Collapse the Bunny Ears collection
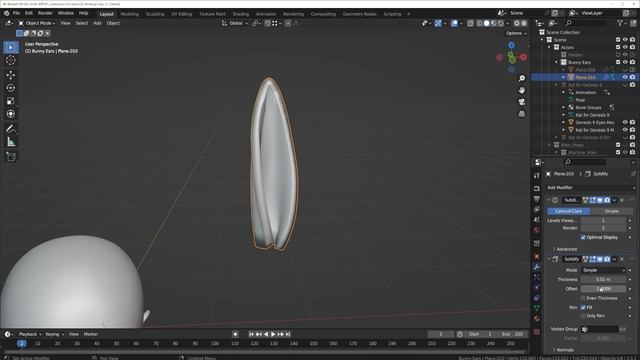This screenshot has width=640, height=360. click(x=556, y=62)
